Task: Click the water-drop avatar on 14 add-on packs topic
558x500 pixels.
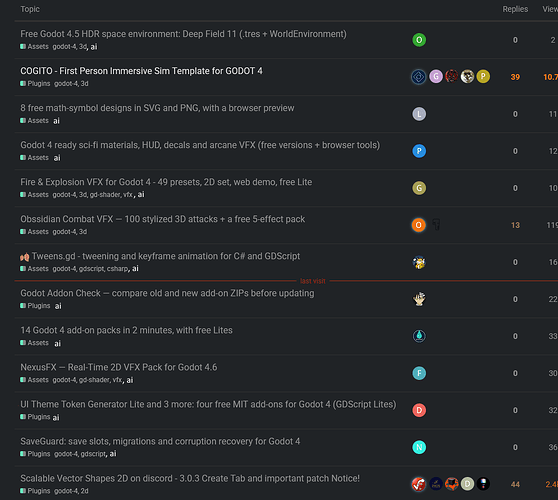Action: point(419,336)
